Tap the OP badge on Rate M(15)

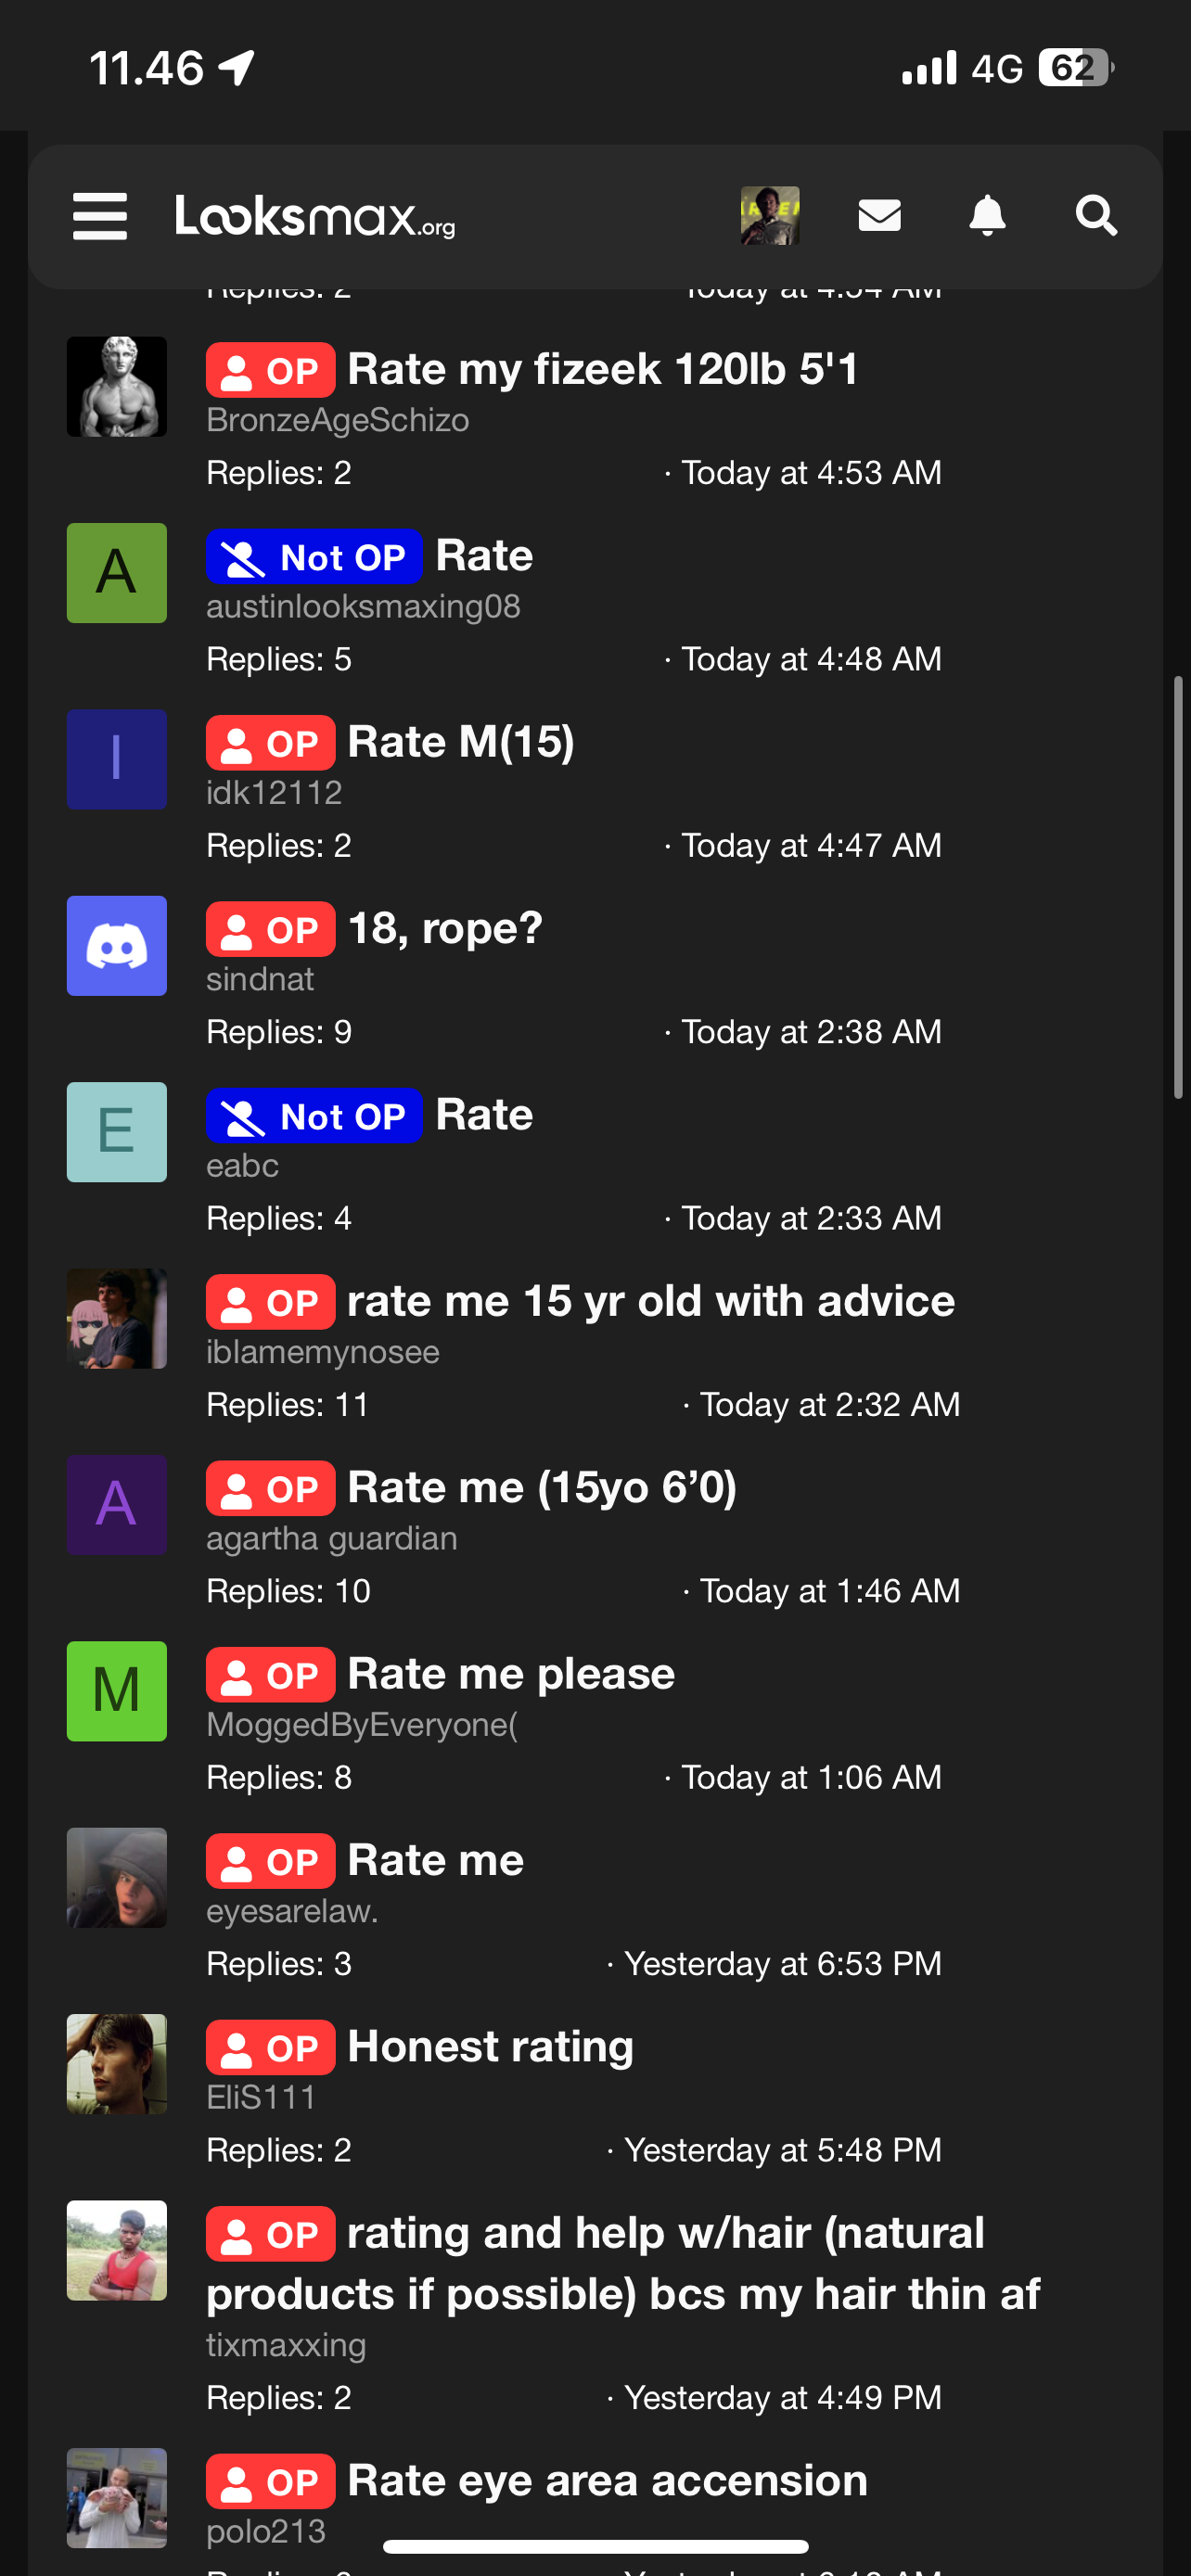tap(270, 743)
